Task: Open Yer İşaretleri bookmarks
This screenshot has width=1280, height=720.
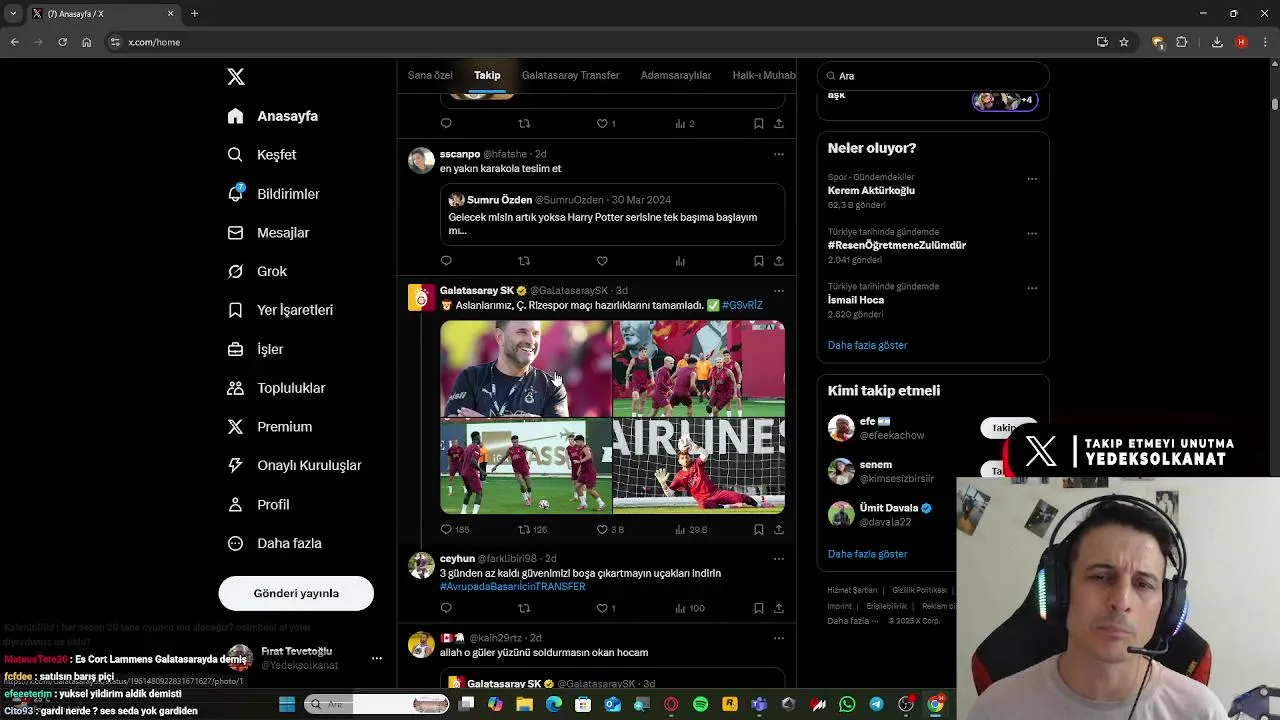Action: point(280,310)
